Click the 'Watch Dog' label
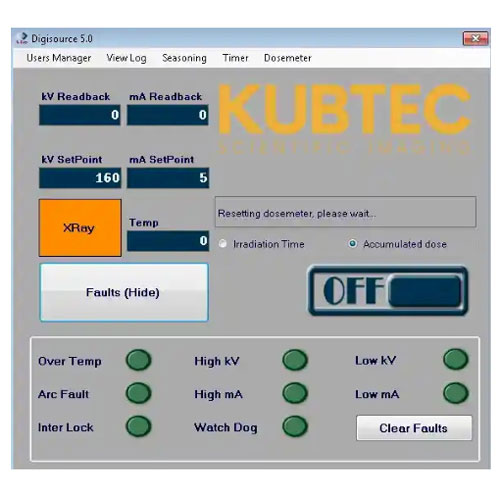The height and width of the screenshot is (499, 500). pyautogui.click(x=226, y=428)
